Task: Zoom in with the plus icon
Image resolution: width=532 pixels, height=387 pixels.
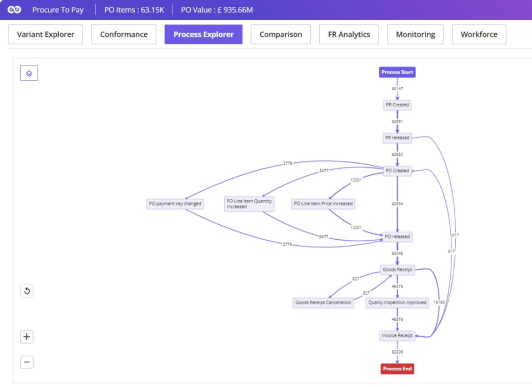Action: [27, 337]
